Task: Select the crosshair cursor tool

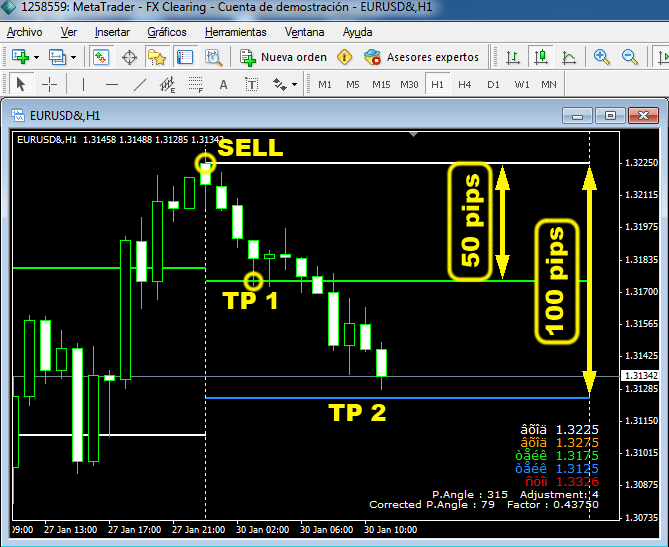Action: pyautogui.click(x=49, y=84)
